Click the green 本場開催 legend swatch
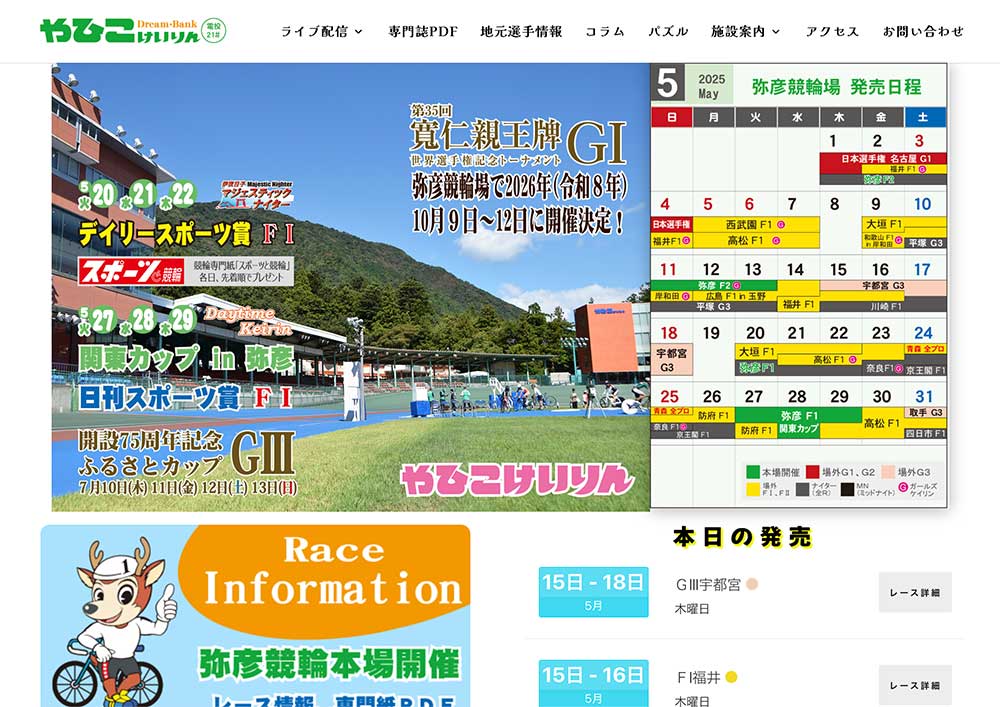The height and width of the screenshot is (707, 1000). [753, 472]
